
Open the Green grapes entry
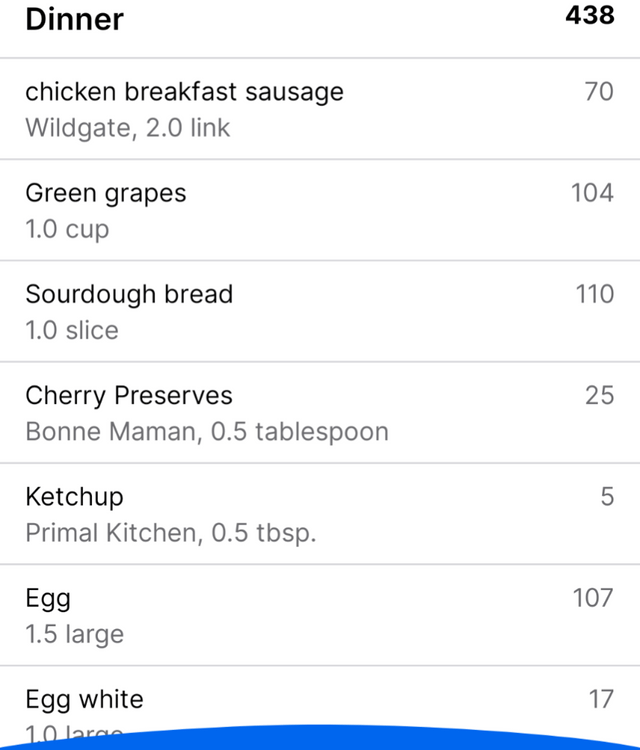point(320,210)
